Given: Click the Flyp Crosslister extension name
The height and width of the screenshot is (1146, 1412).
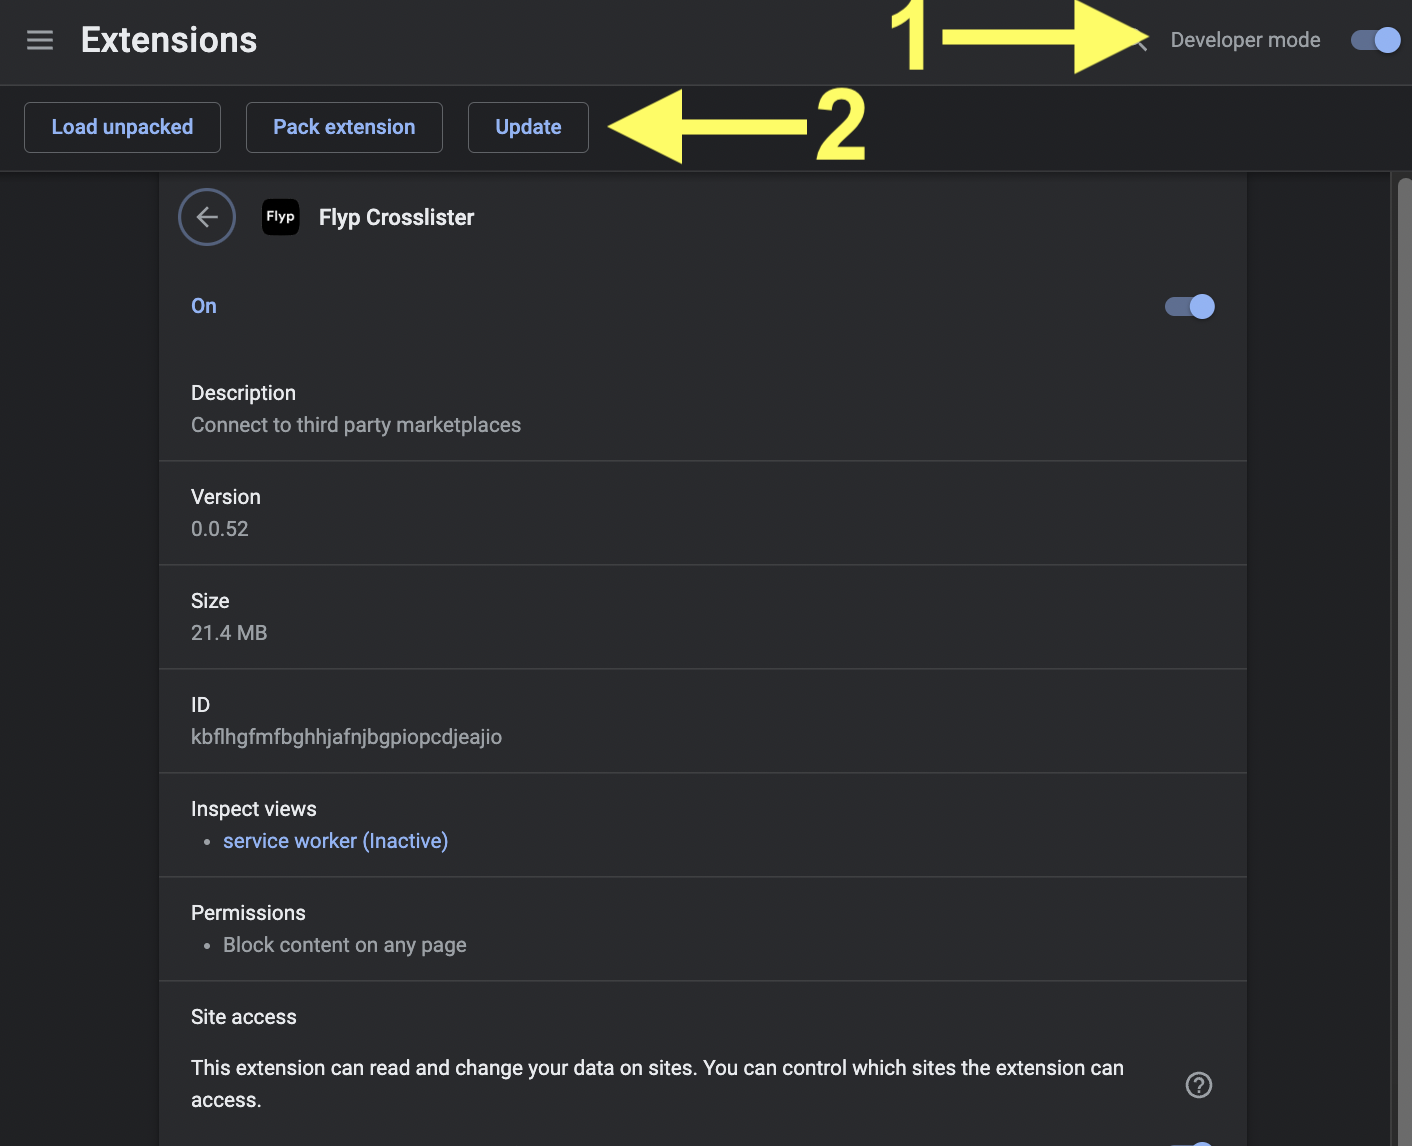Looking at the screenshot, I should pos(396,217).
